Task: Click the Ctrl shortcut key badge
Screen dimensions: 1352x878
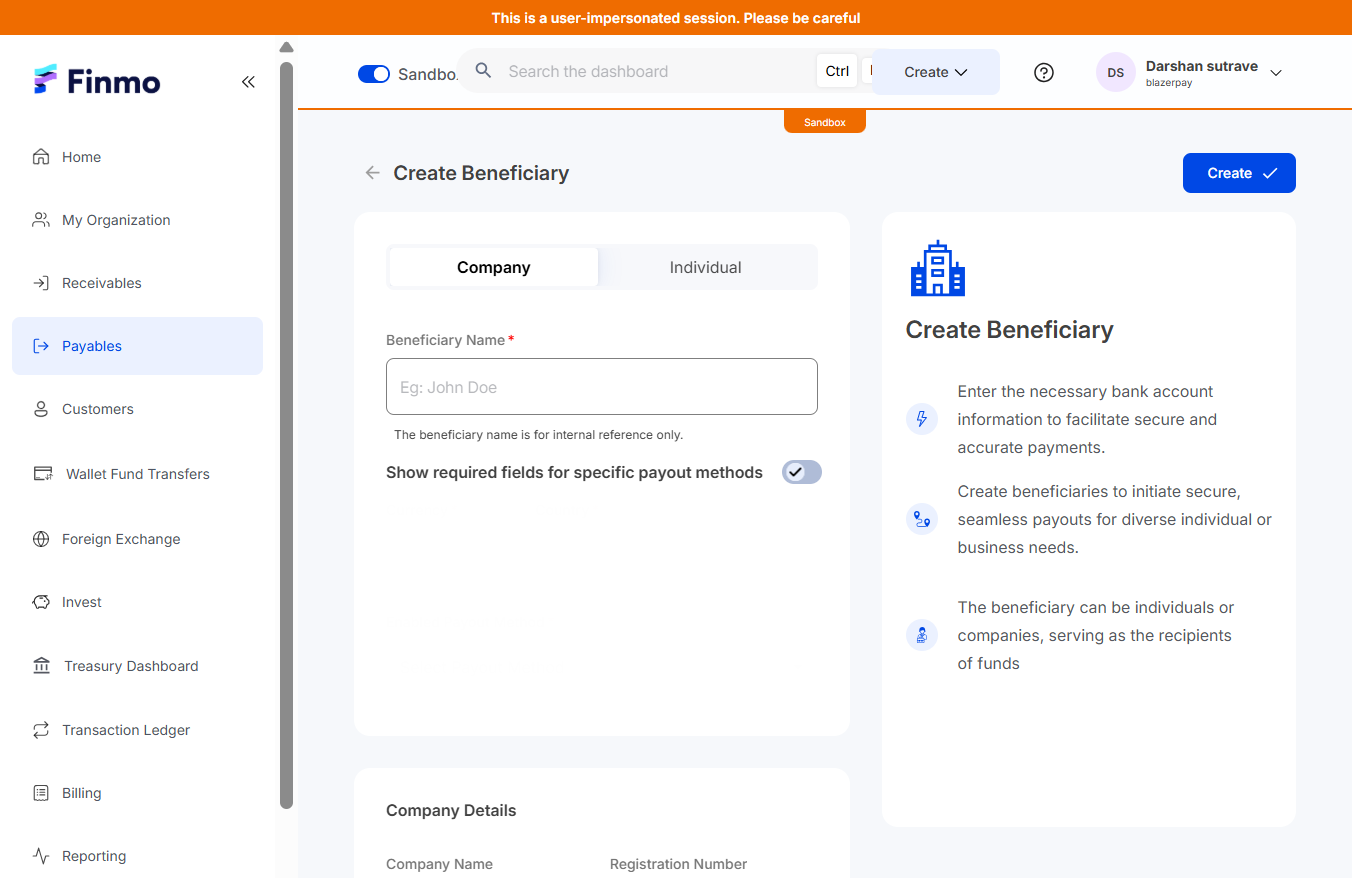Action: point(837,71)
